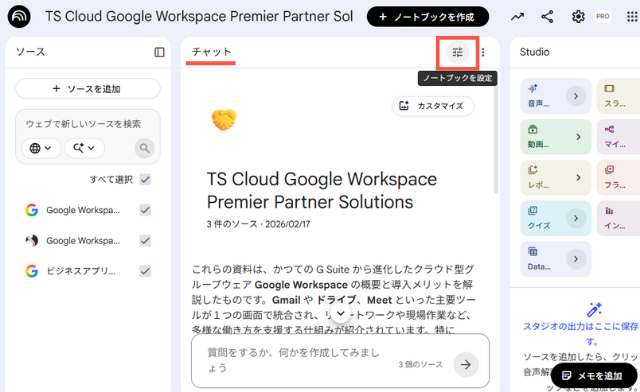Create スラ... slides tile
The width and height of the screenshot is (640, 392).
[618, 96]
